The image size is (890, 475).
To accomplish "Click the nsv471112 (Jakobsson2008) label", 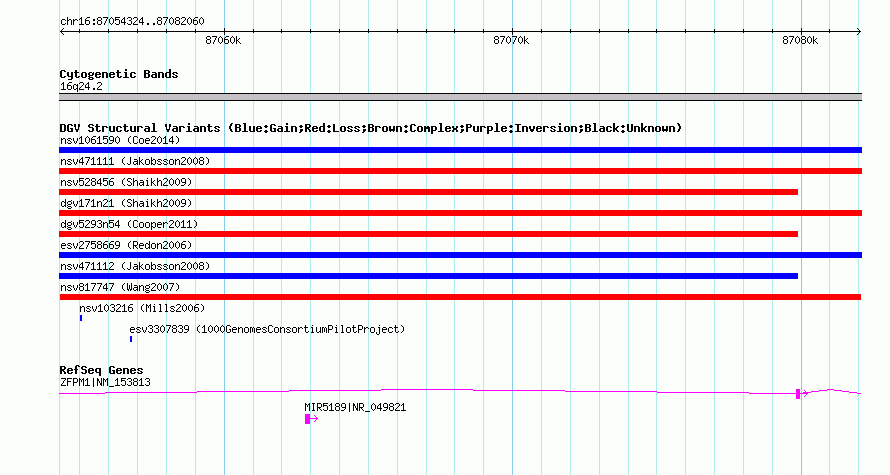I will [135, 266].
